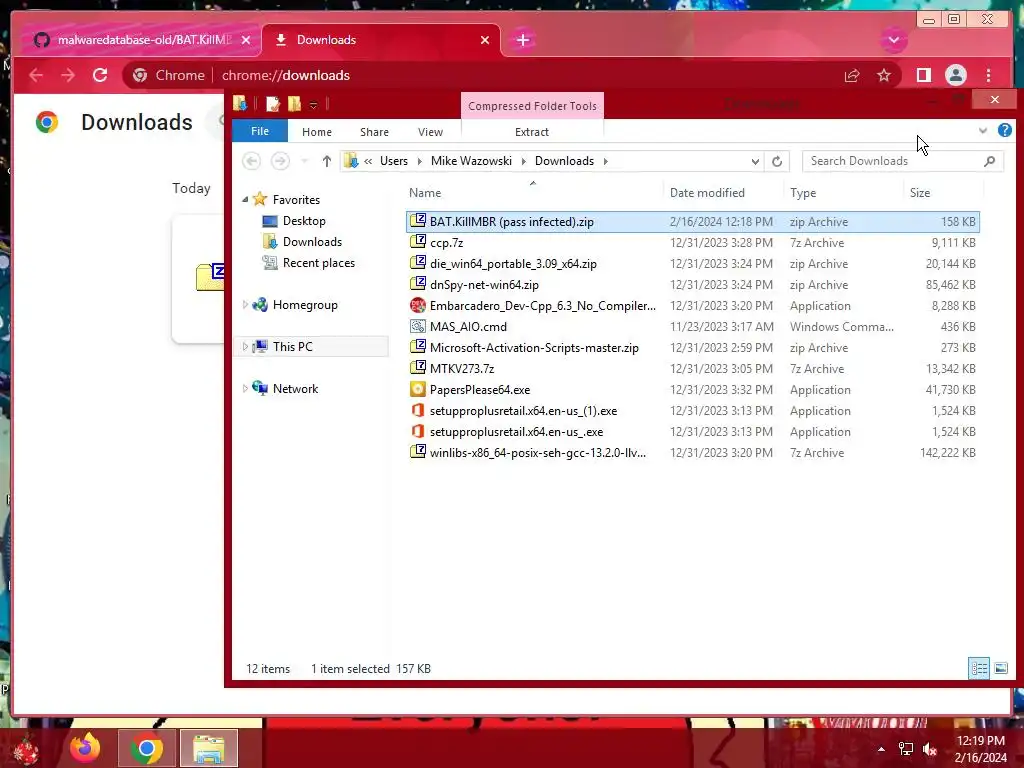Image resolution: width=1024 pixels, height=768 pixels.
Task: Refresh the Downloads folder view
Action: coord(776,161)
